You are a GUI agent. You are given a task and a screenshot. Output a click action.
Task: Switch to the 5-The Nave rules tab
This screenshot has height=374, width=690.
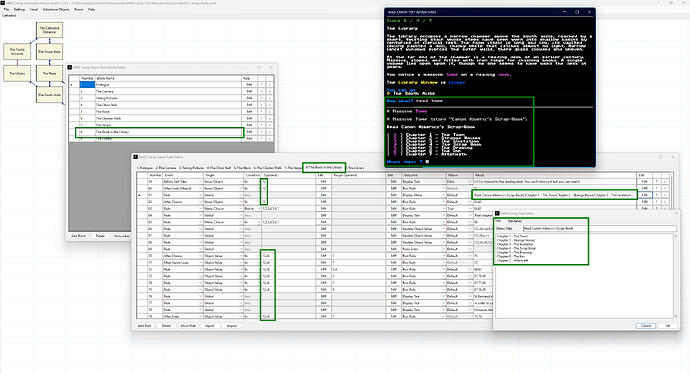(242, 168)
